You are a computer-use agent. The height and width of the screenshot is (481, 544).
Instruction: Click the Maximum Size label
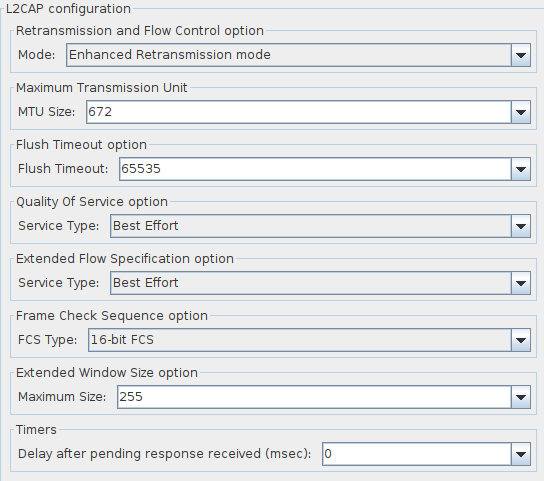point(62,397)
